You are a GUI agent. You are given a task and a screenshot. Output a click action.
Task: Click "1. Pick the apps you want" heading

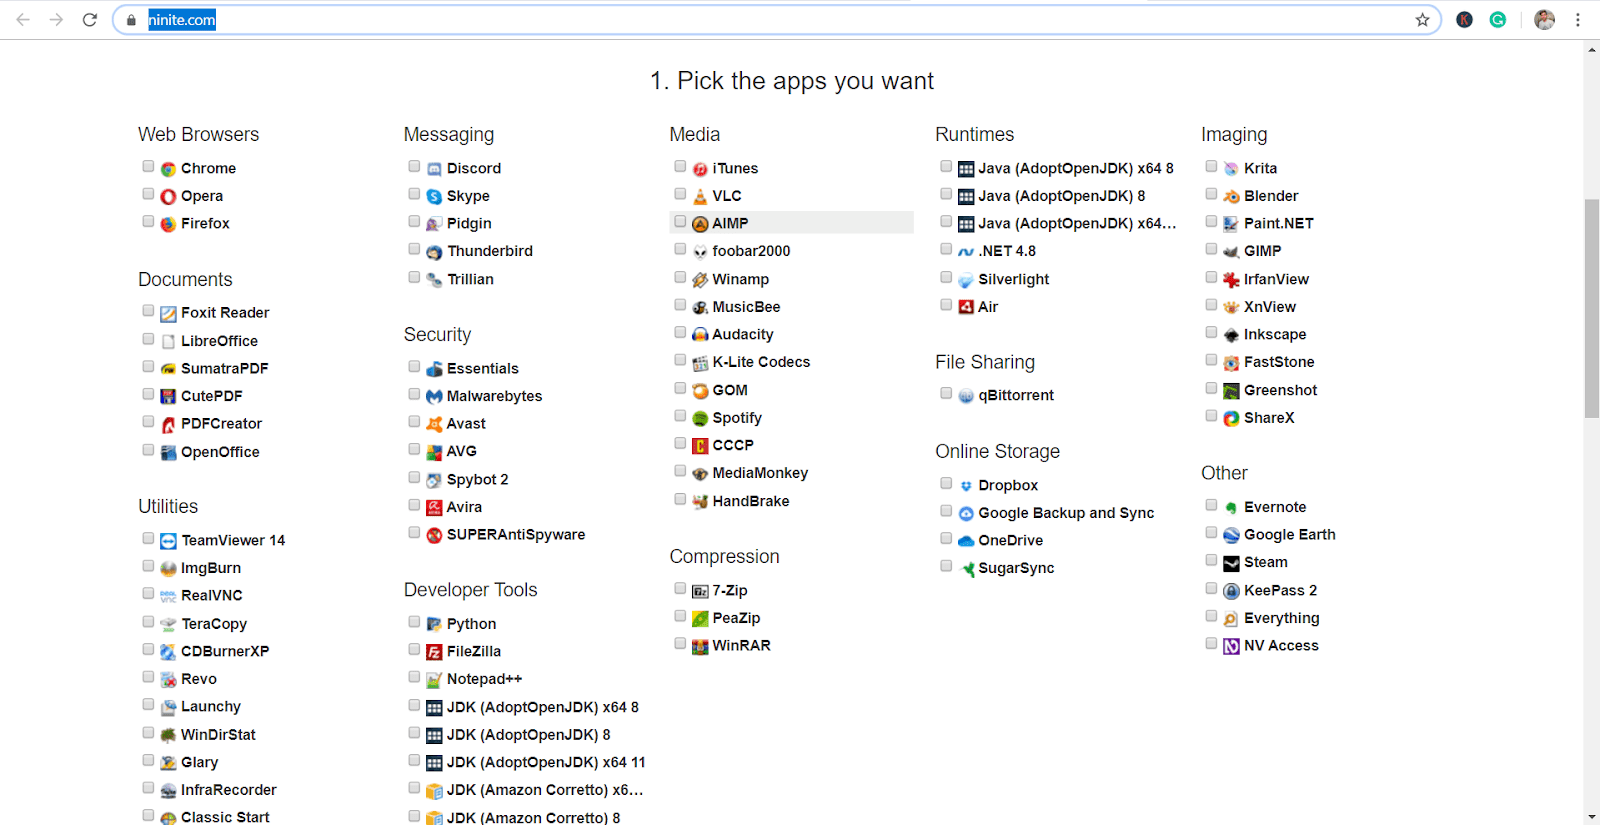click(791, 81)
